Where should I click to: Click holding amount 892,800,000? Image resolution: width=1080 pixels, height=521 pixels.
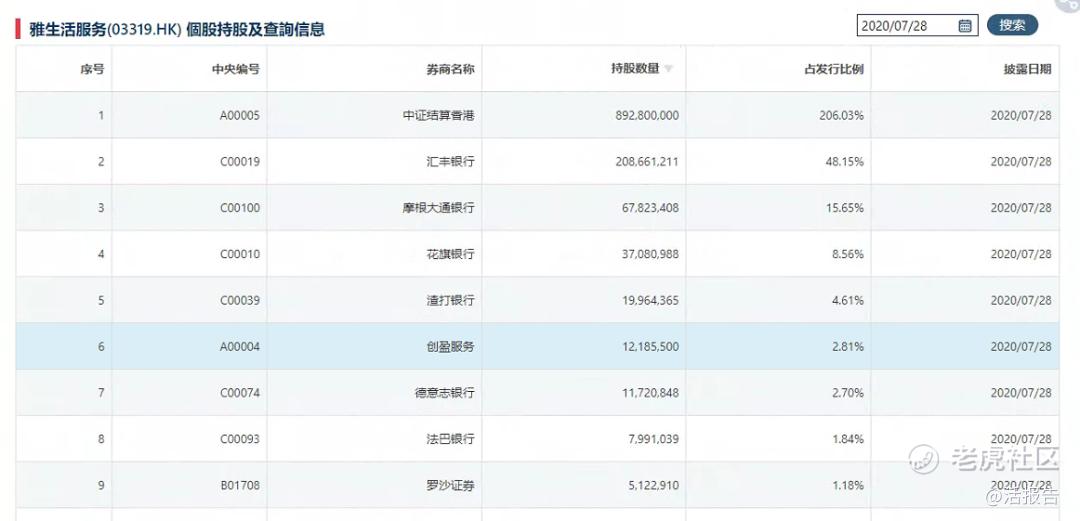tap(647, 115)
